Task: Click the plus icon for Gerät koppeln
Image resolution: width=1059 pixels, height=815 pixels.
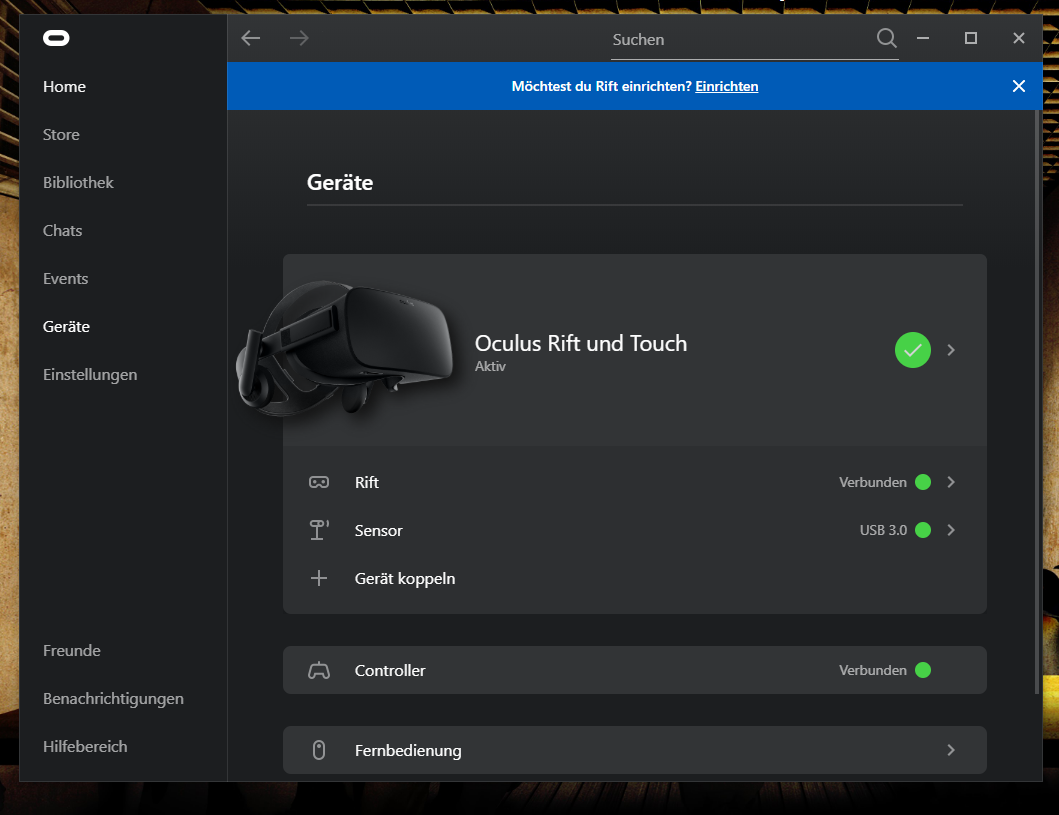Action: click(x=319, y=578)
